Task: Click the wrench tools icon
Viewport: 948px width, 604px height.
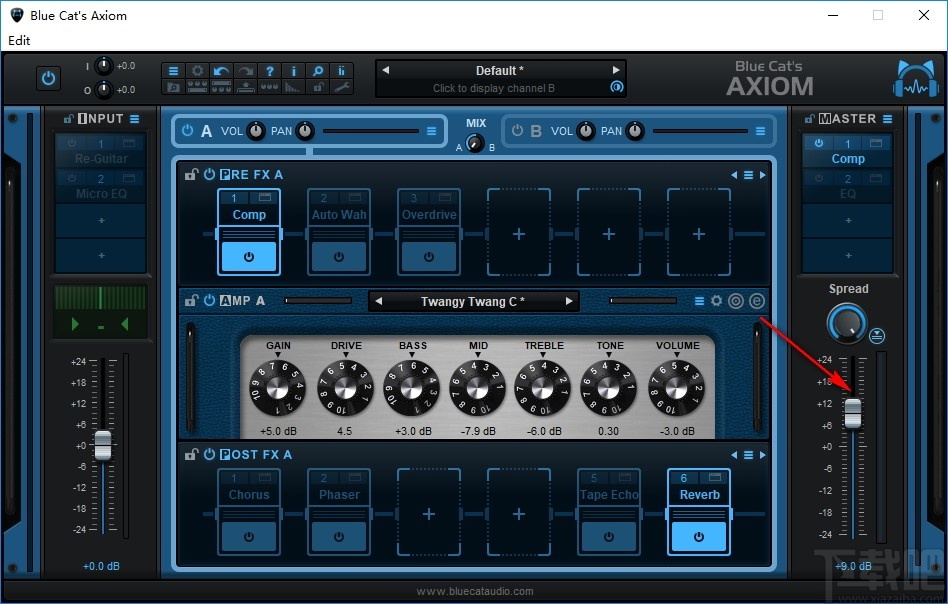Action: (342, 87)
